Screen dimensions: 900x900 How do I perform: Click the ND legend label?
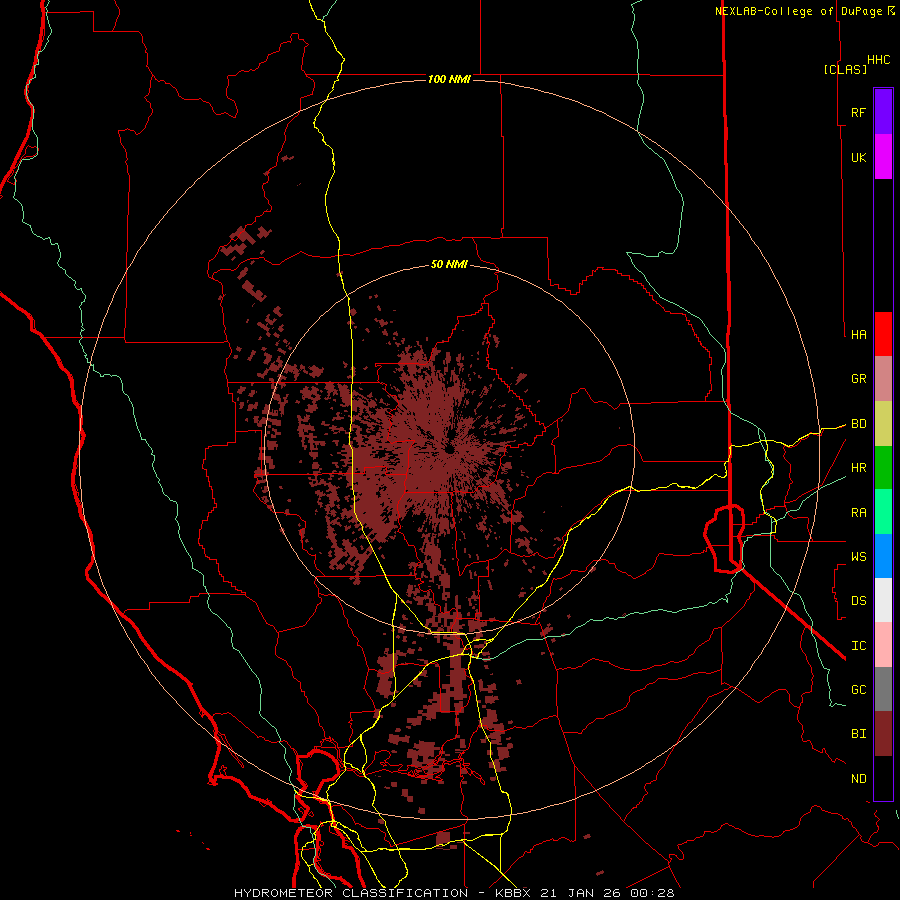(858, 779)
